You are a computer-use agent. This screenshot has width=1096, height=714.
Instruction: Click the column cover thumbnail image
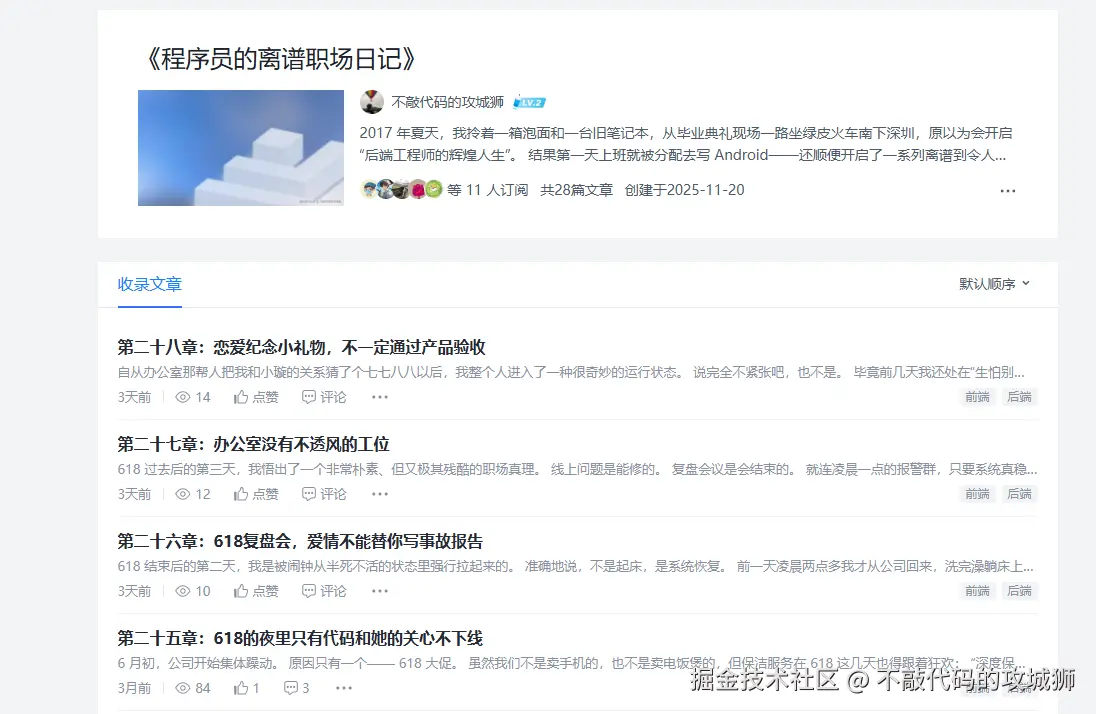240,147
